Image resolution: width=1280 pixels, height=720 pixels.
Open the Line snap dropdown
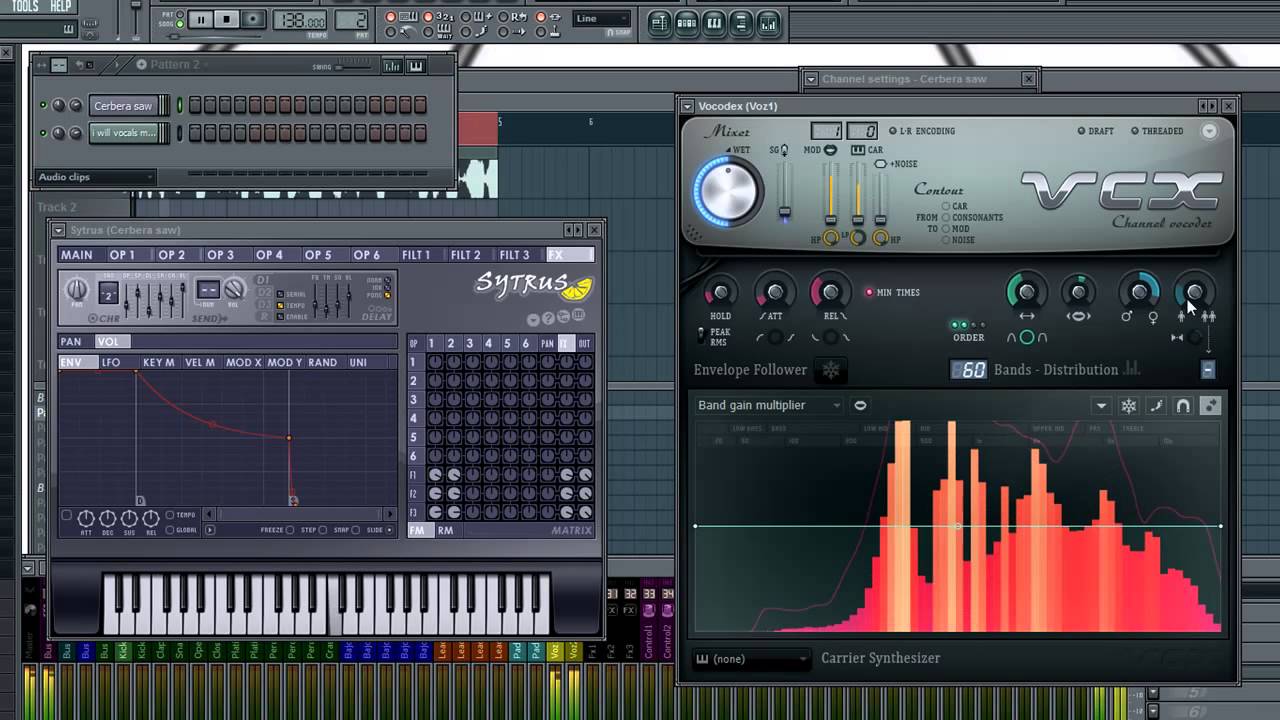point(602,19)
